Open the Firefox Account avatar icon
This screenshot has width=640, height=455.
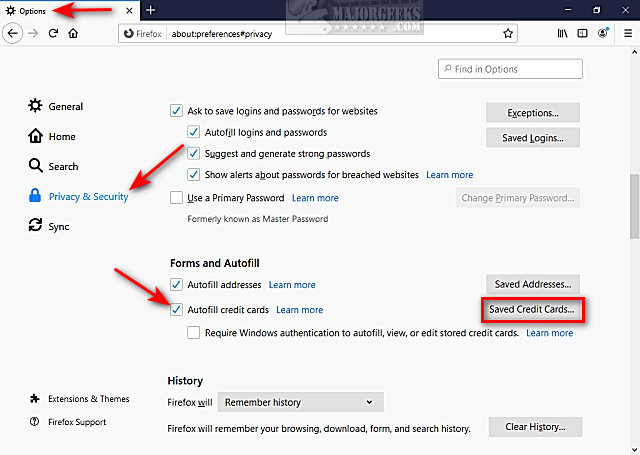pos(603,33)
